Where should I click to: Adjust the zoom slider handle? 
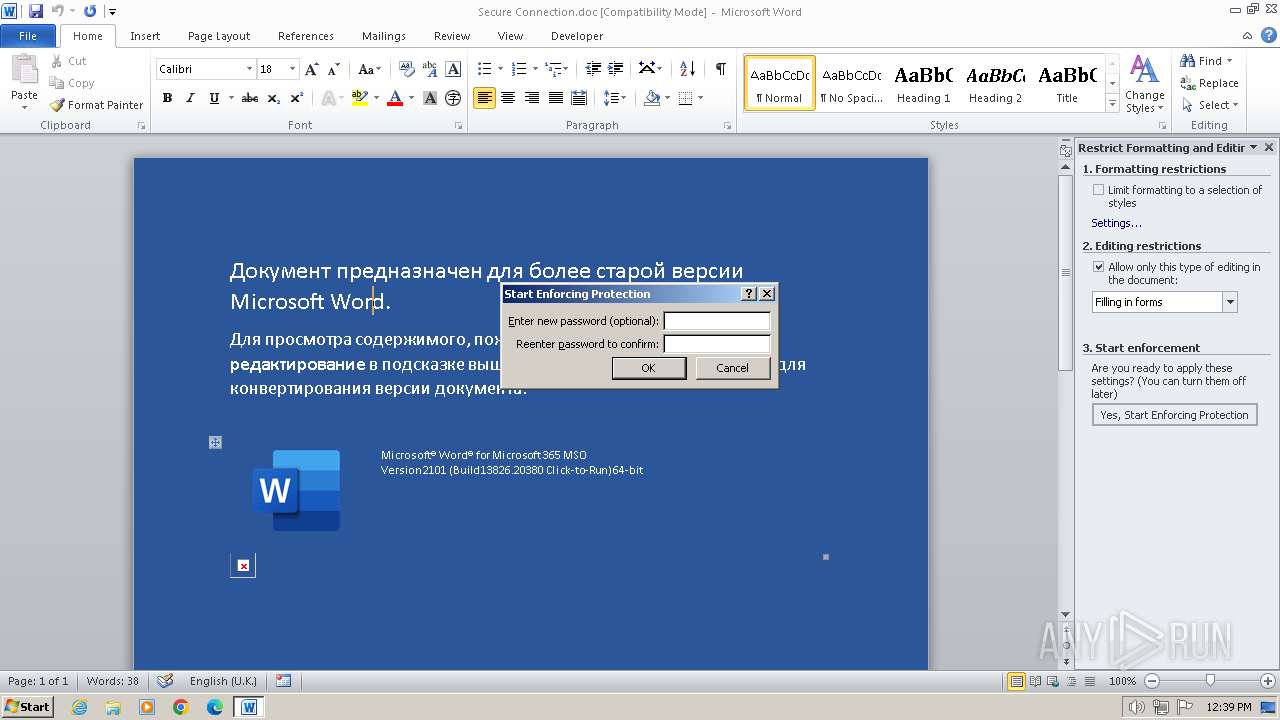coord(1210,681)
